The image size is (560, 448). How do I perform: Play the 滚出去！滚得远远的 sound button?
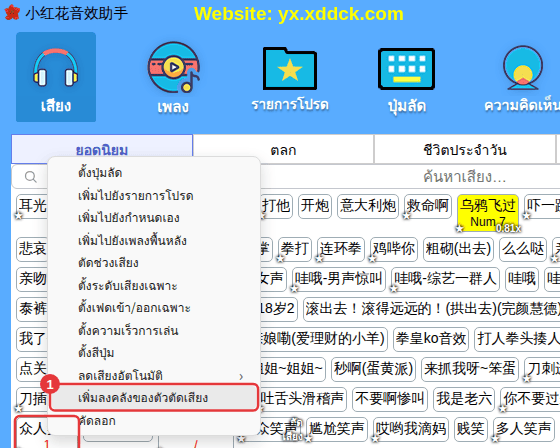click(x=432, y=309)
